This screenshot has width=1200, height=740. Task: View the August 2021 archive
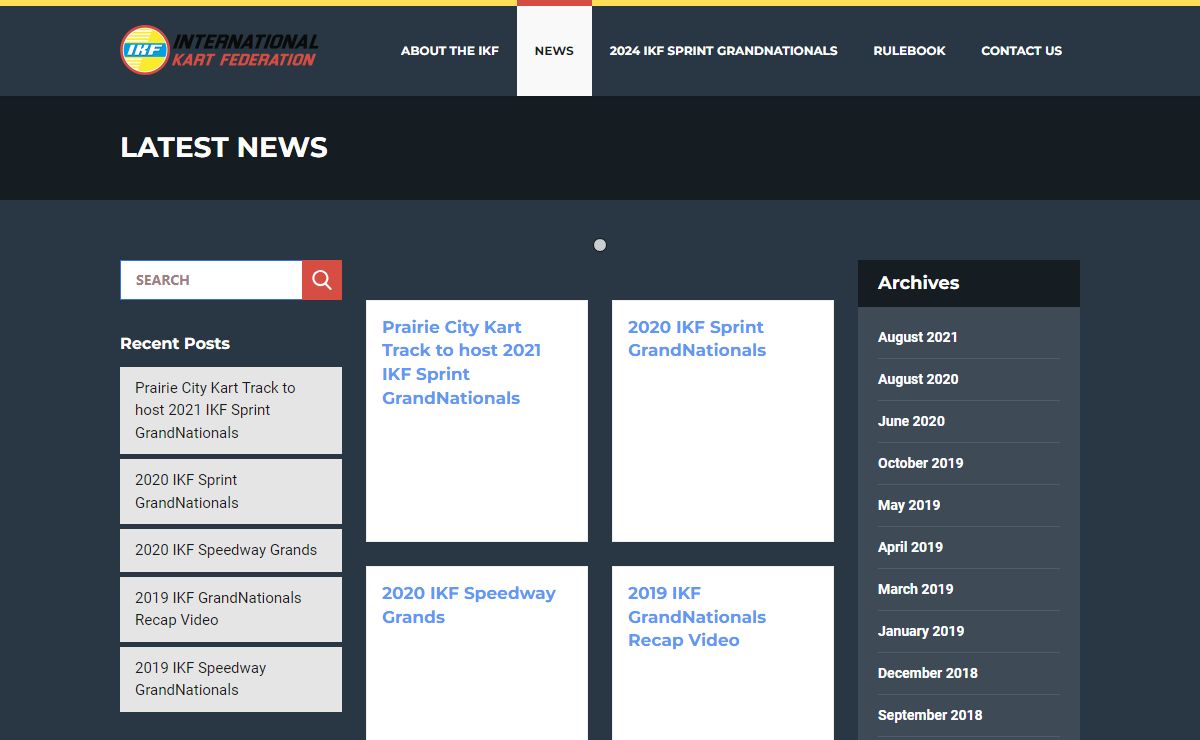click(x=918, y=337)
